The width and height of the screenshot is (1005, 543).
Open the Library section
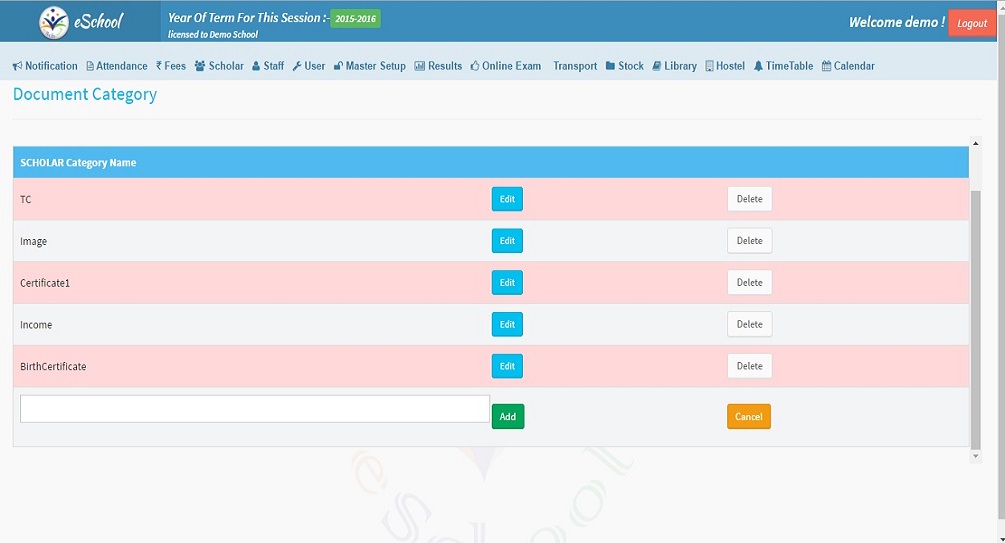(x=674, y=66)
